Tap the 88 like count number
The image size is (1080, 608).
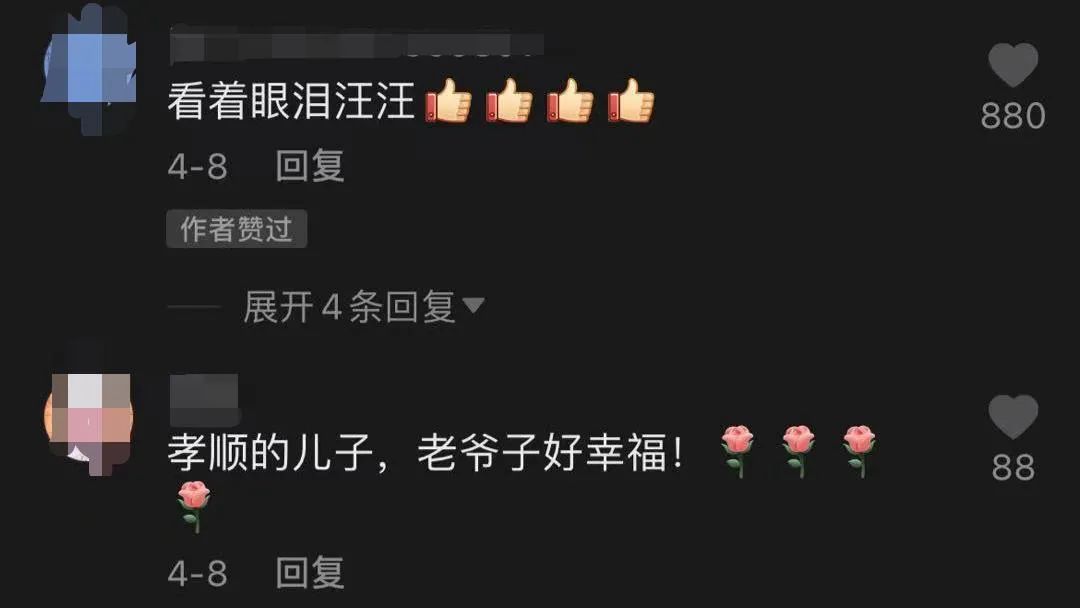coord(1013,468)
